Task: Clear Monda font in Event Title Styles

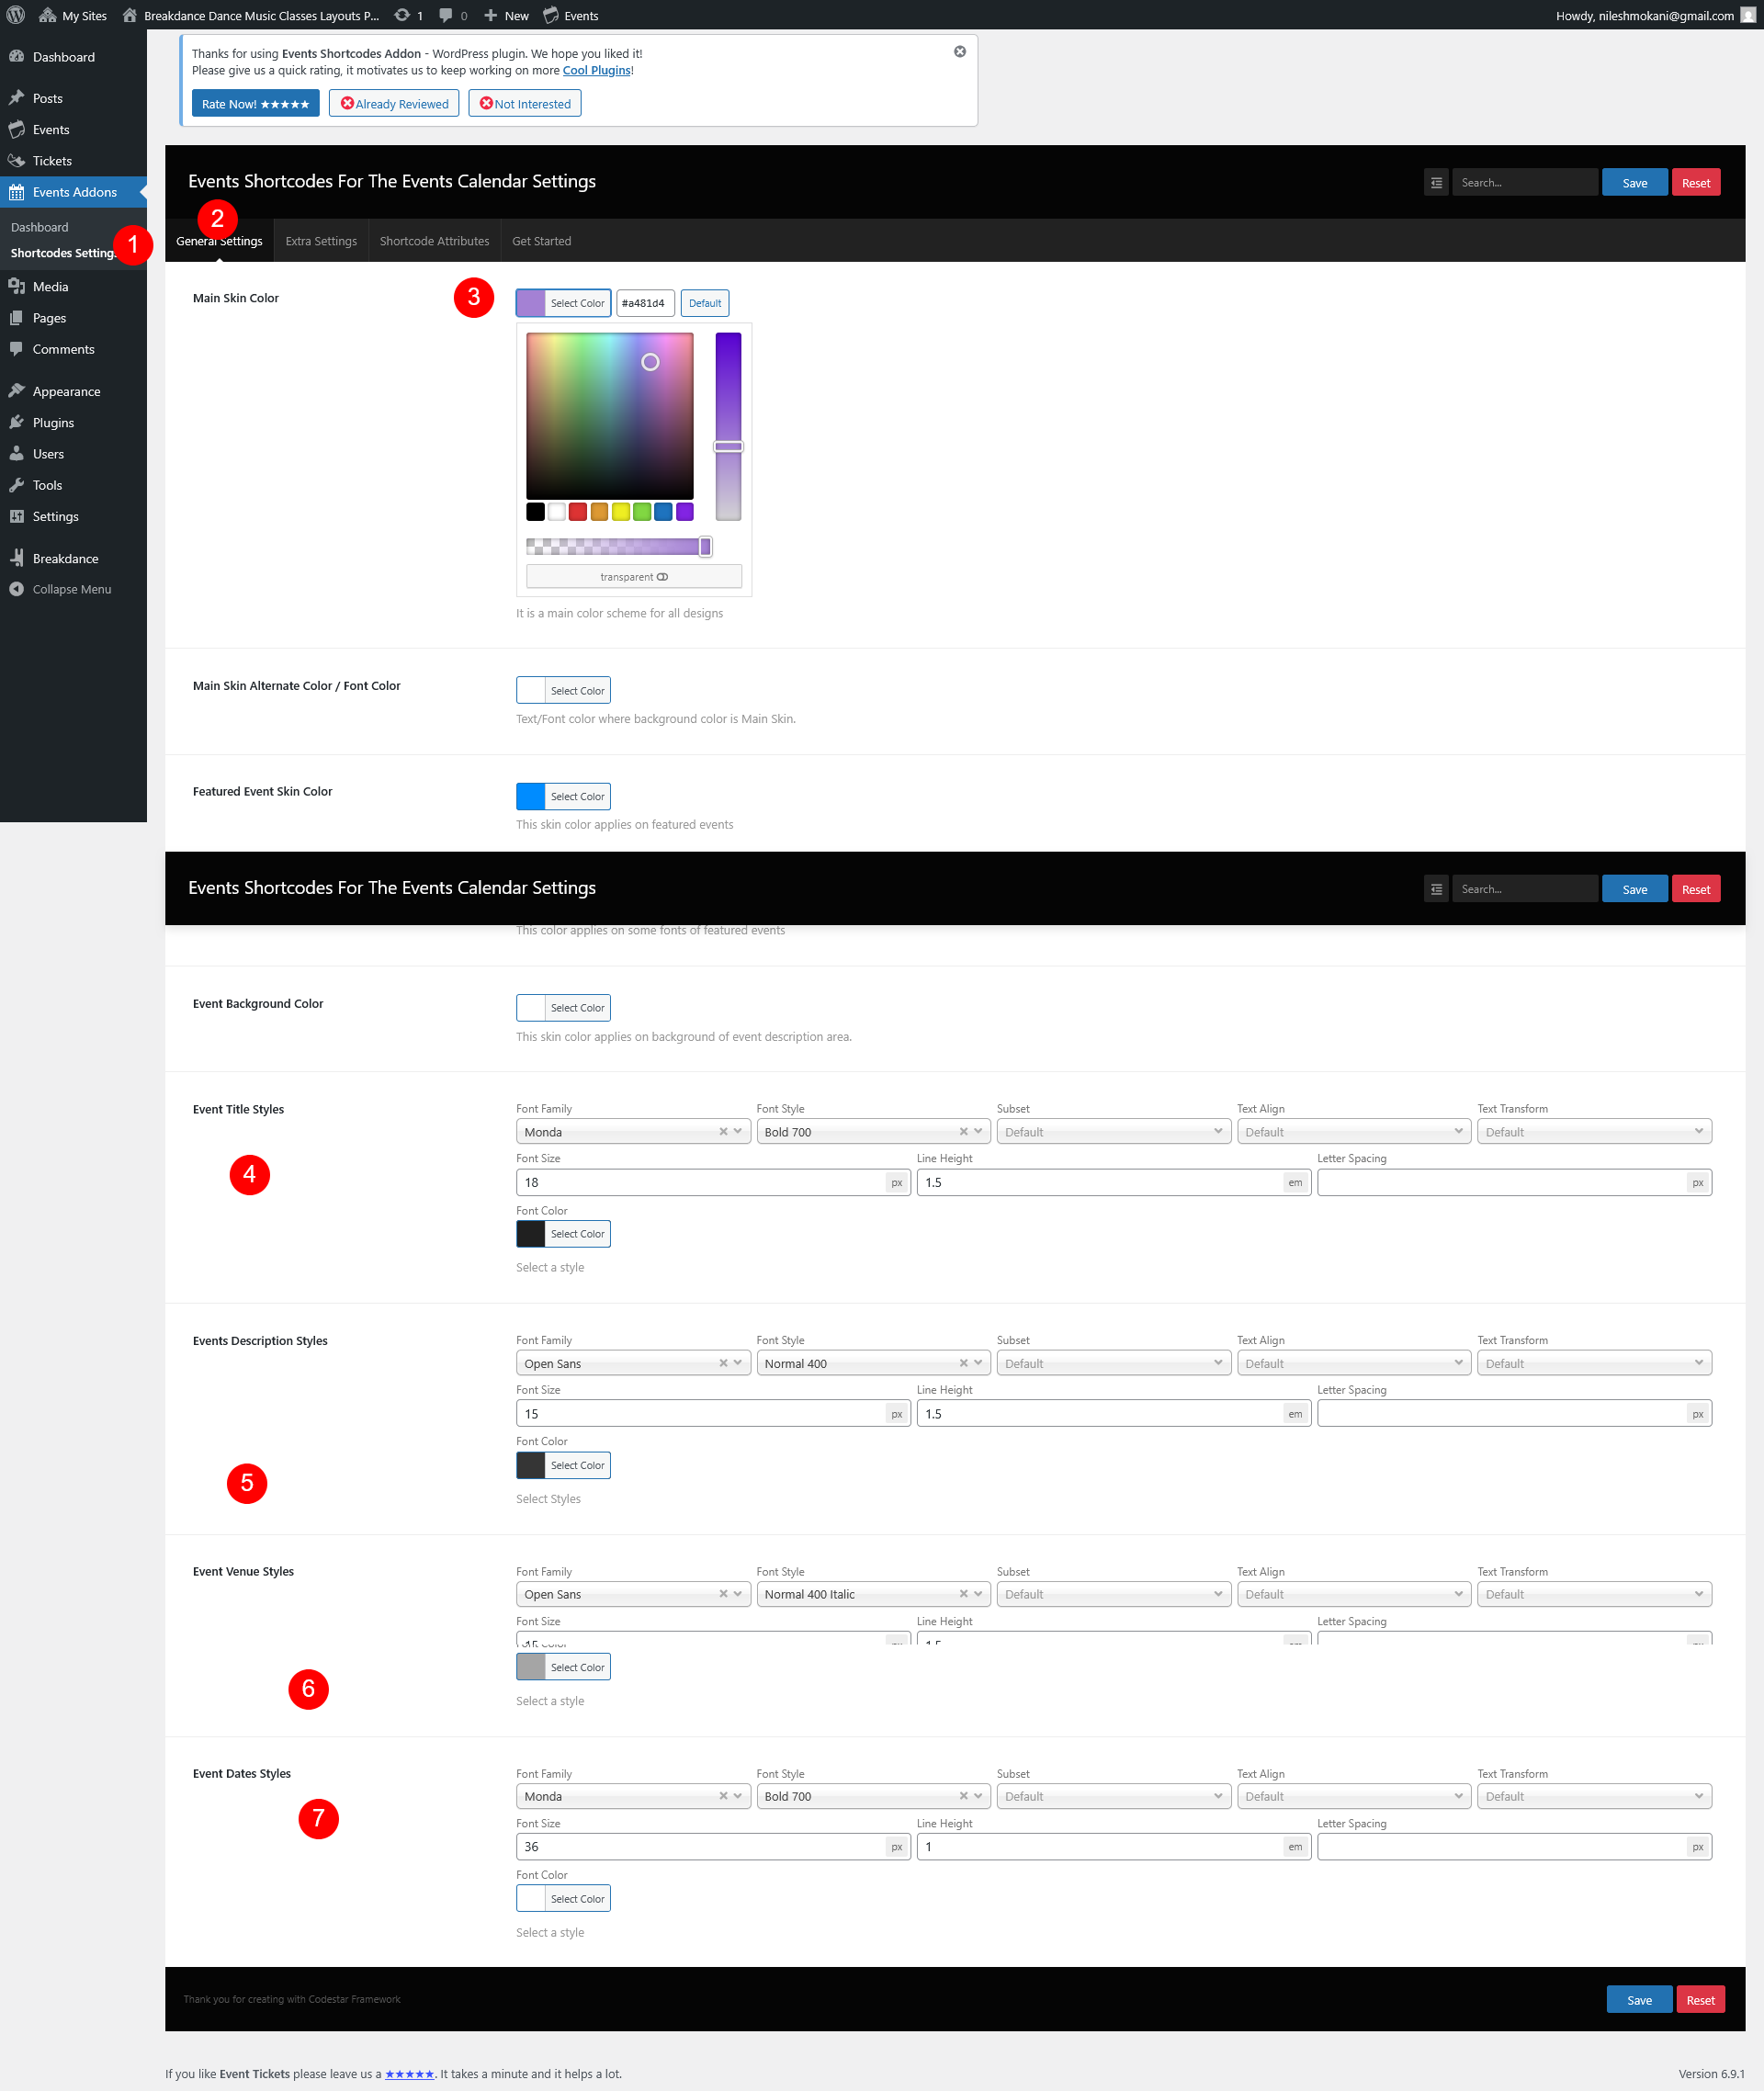Action: [723, 1132]
